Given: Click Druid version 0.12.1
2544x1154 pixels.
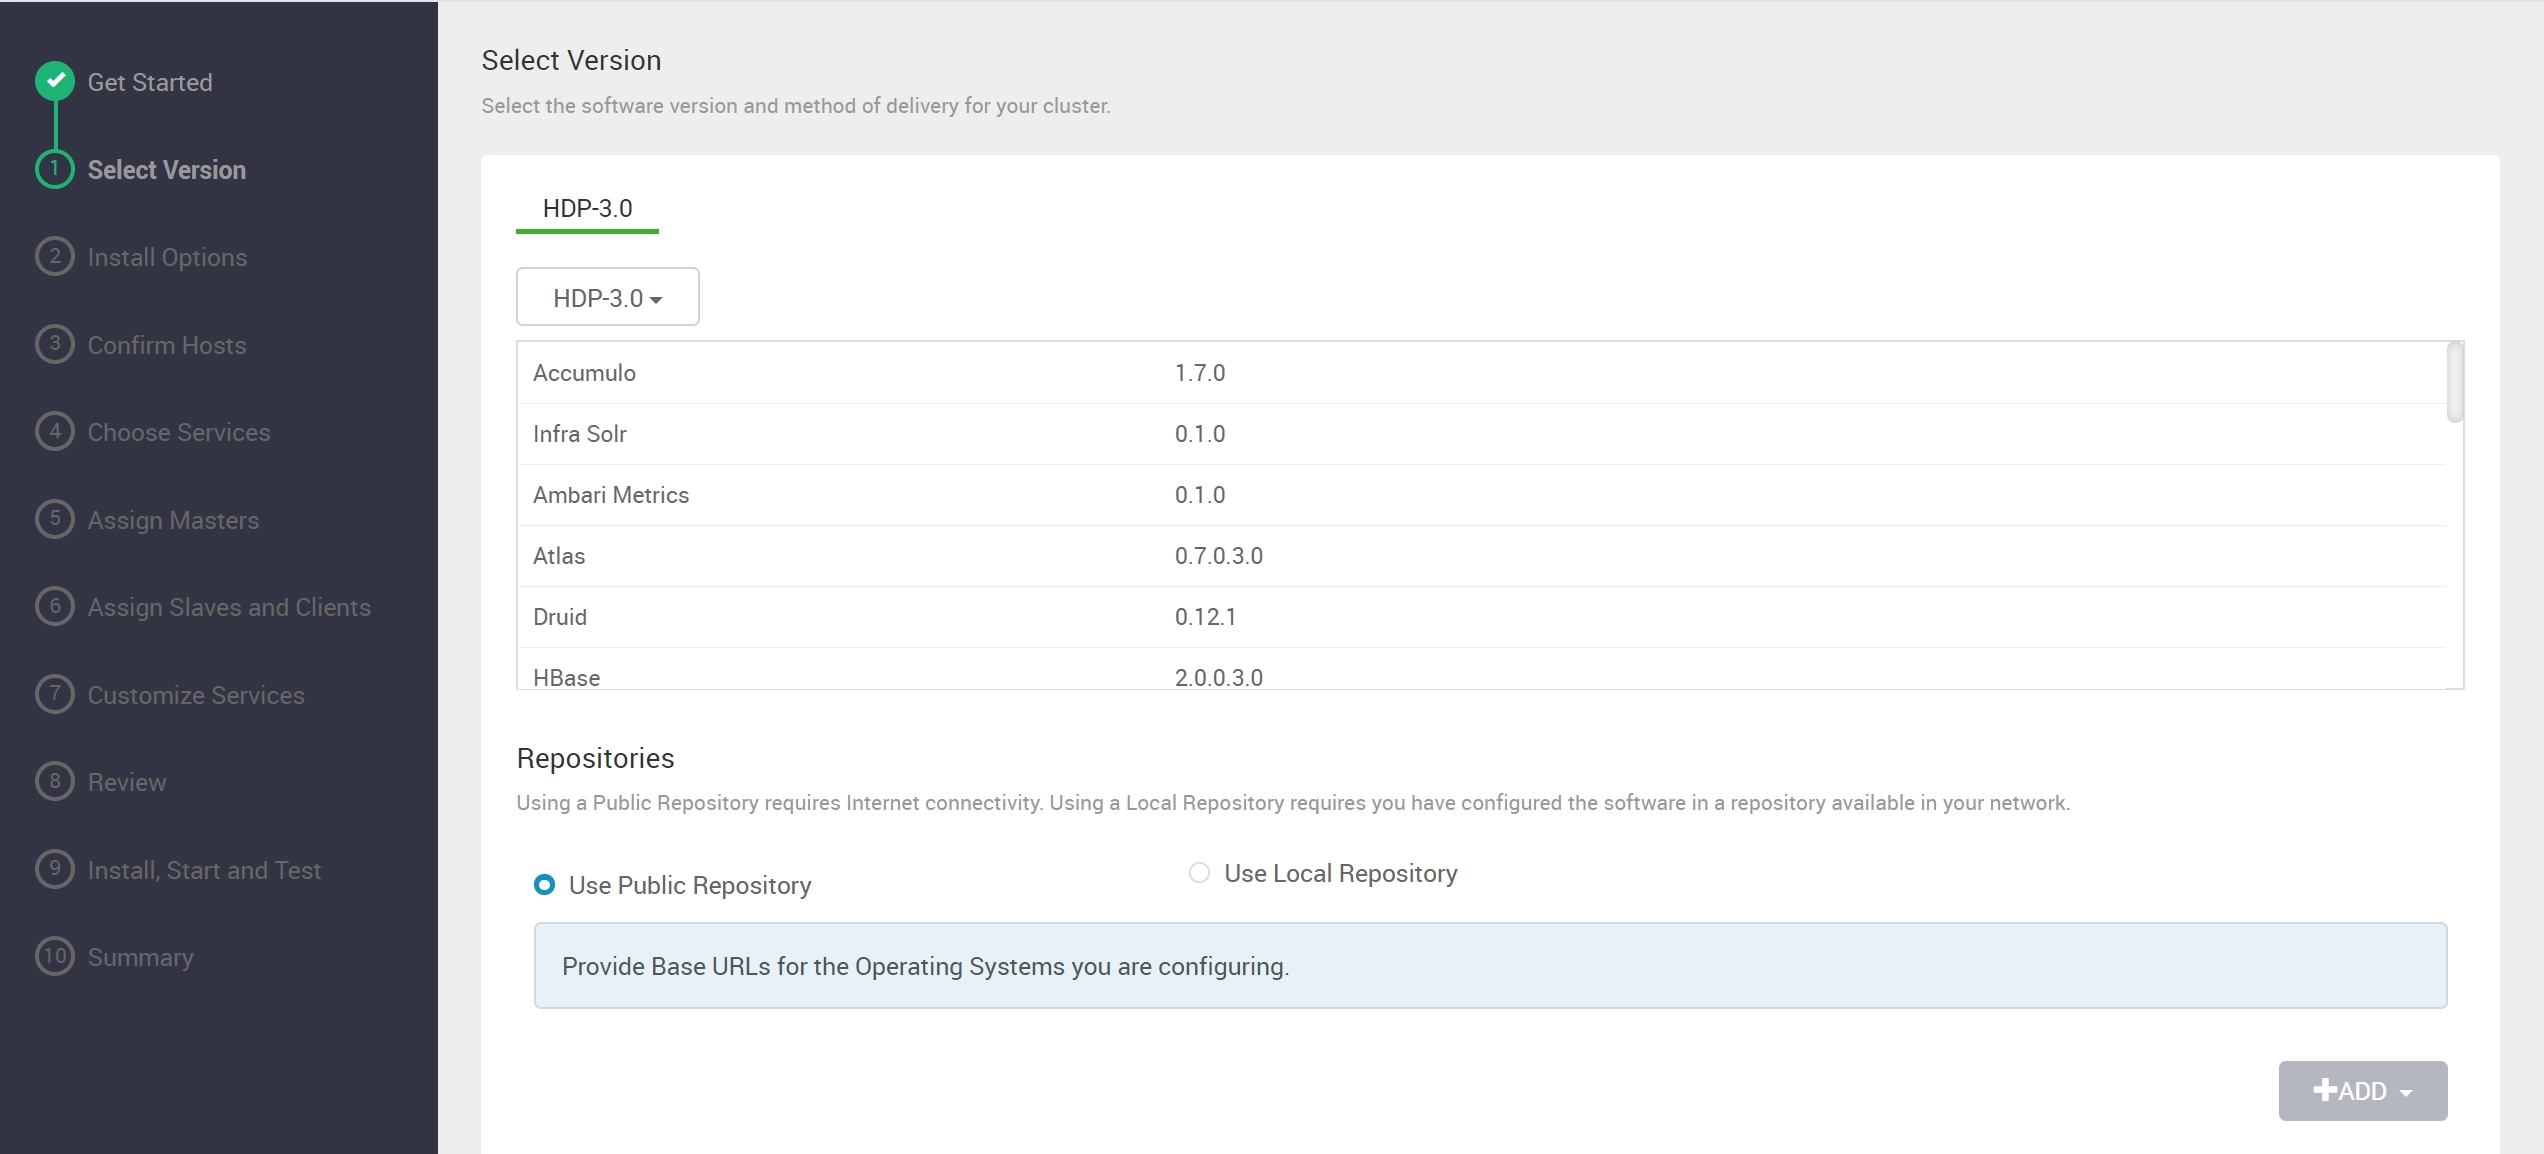Looking at the screenshot, I should point(1205,617).
